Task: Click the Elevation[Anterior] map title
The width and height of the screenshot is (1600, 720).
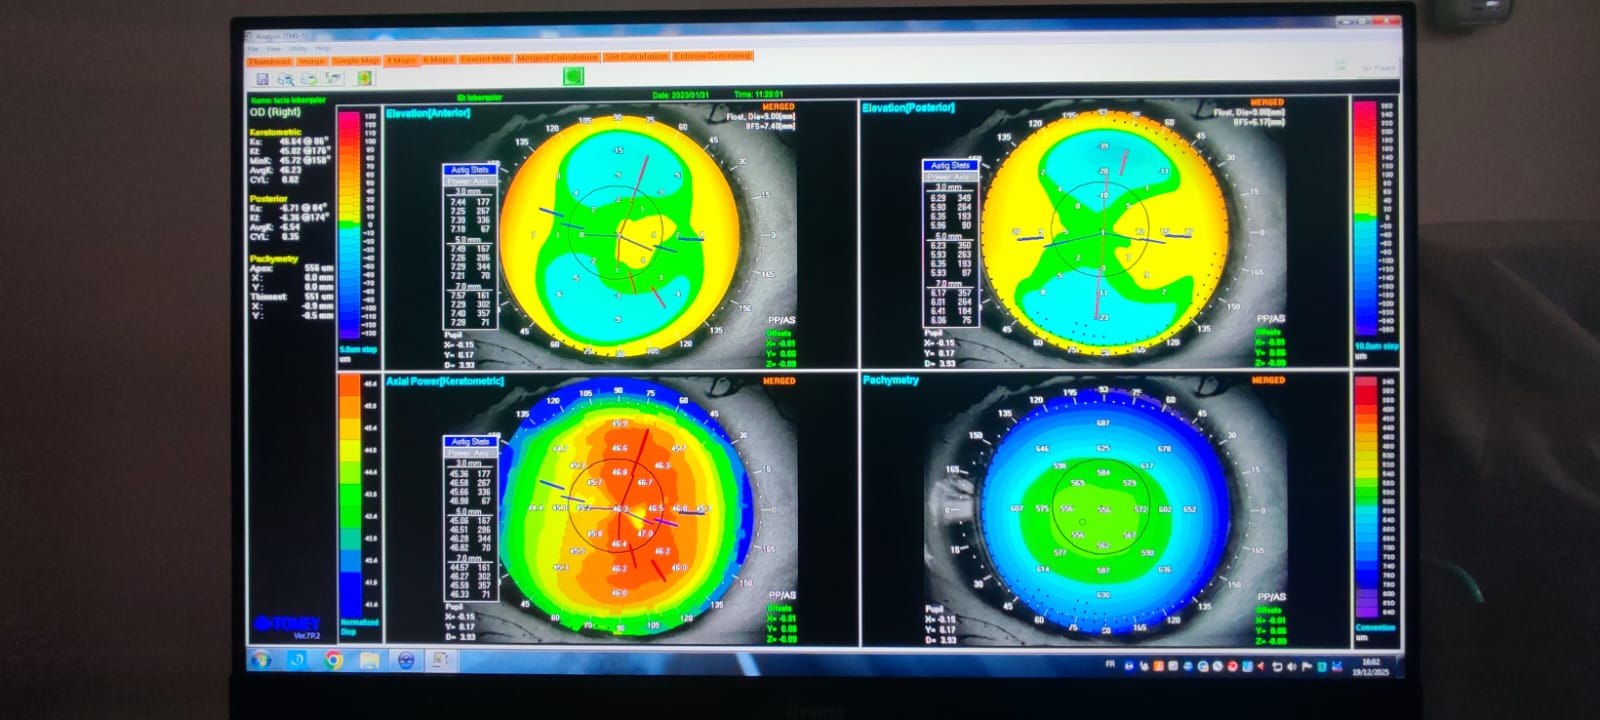Action: 428,113
